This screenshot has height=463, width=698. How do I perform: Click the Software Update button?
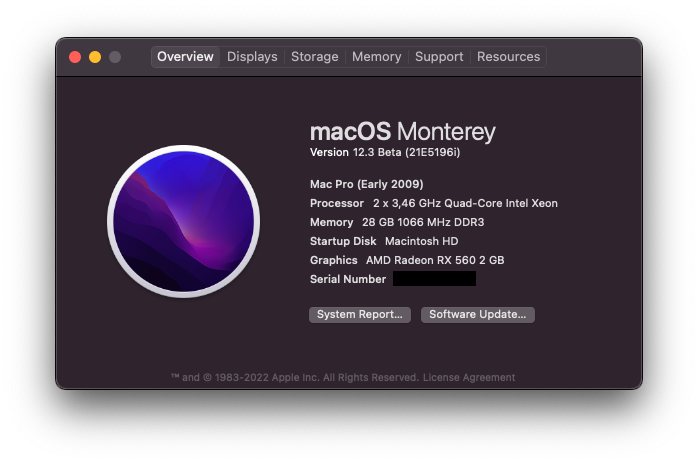[x=478, y=315]
